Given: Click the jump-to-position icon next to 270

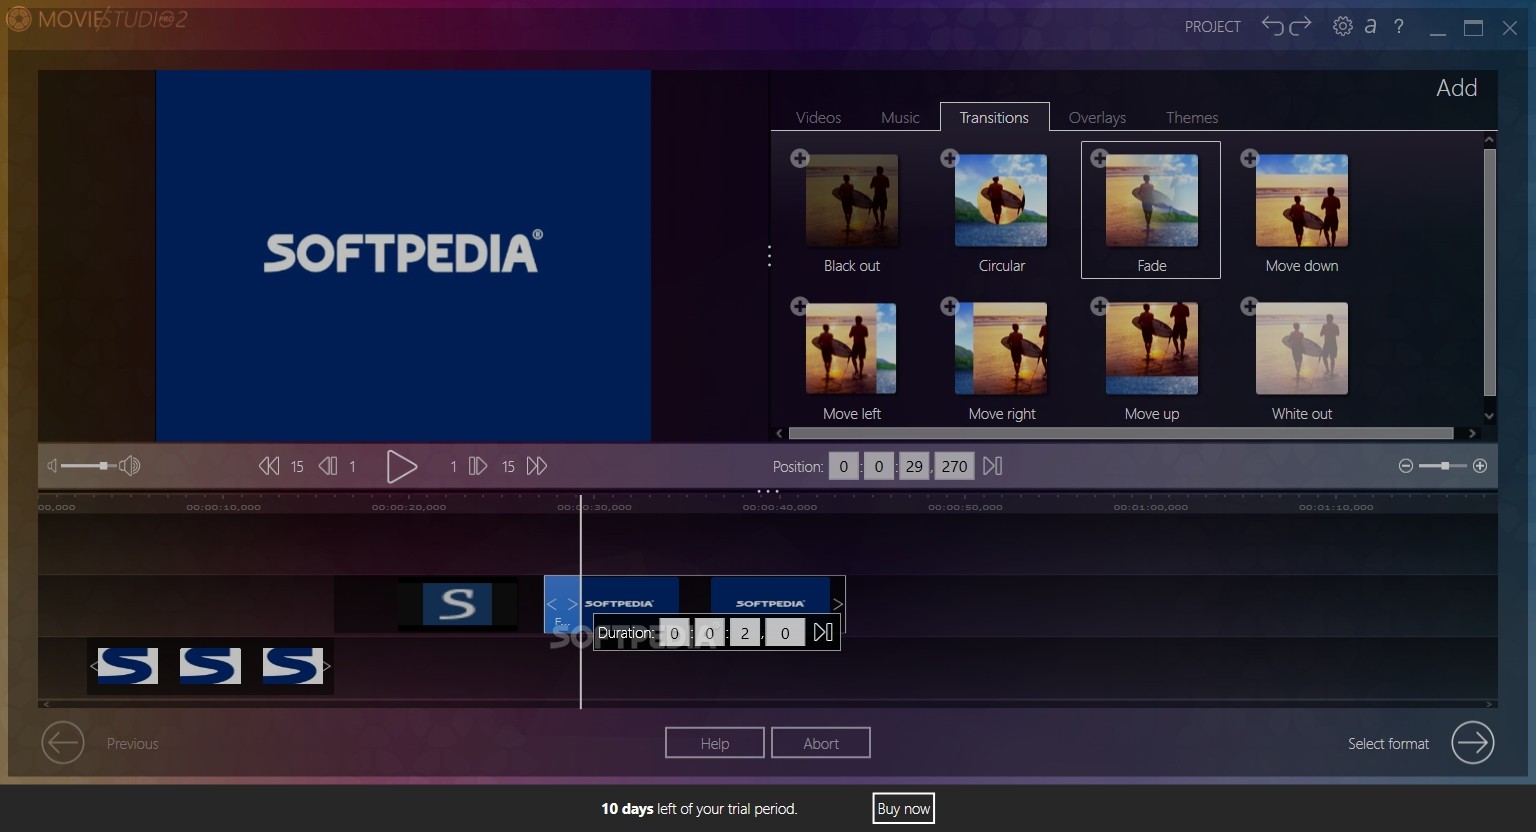Looking at the screenshot, I should point(992,466).
